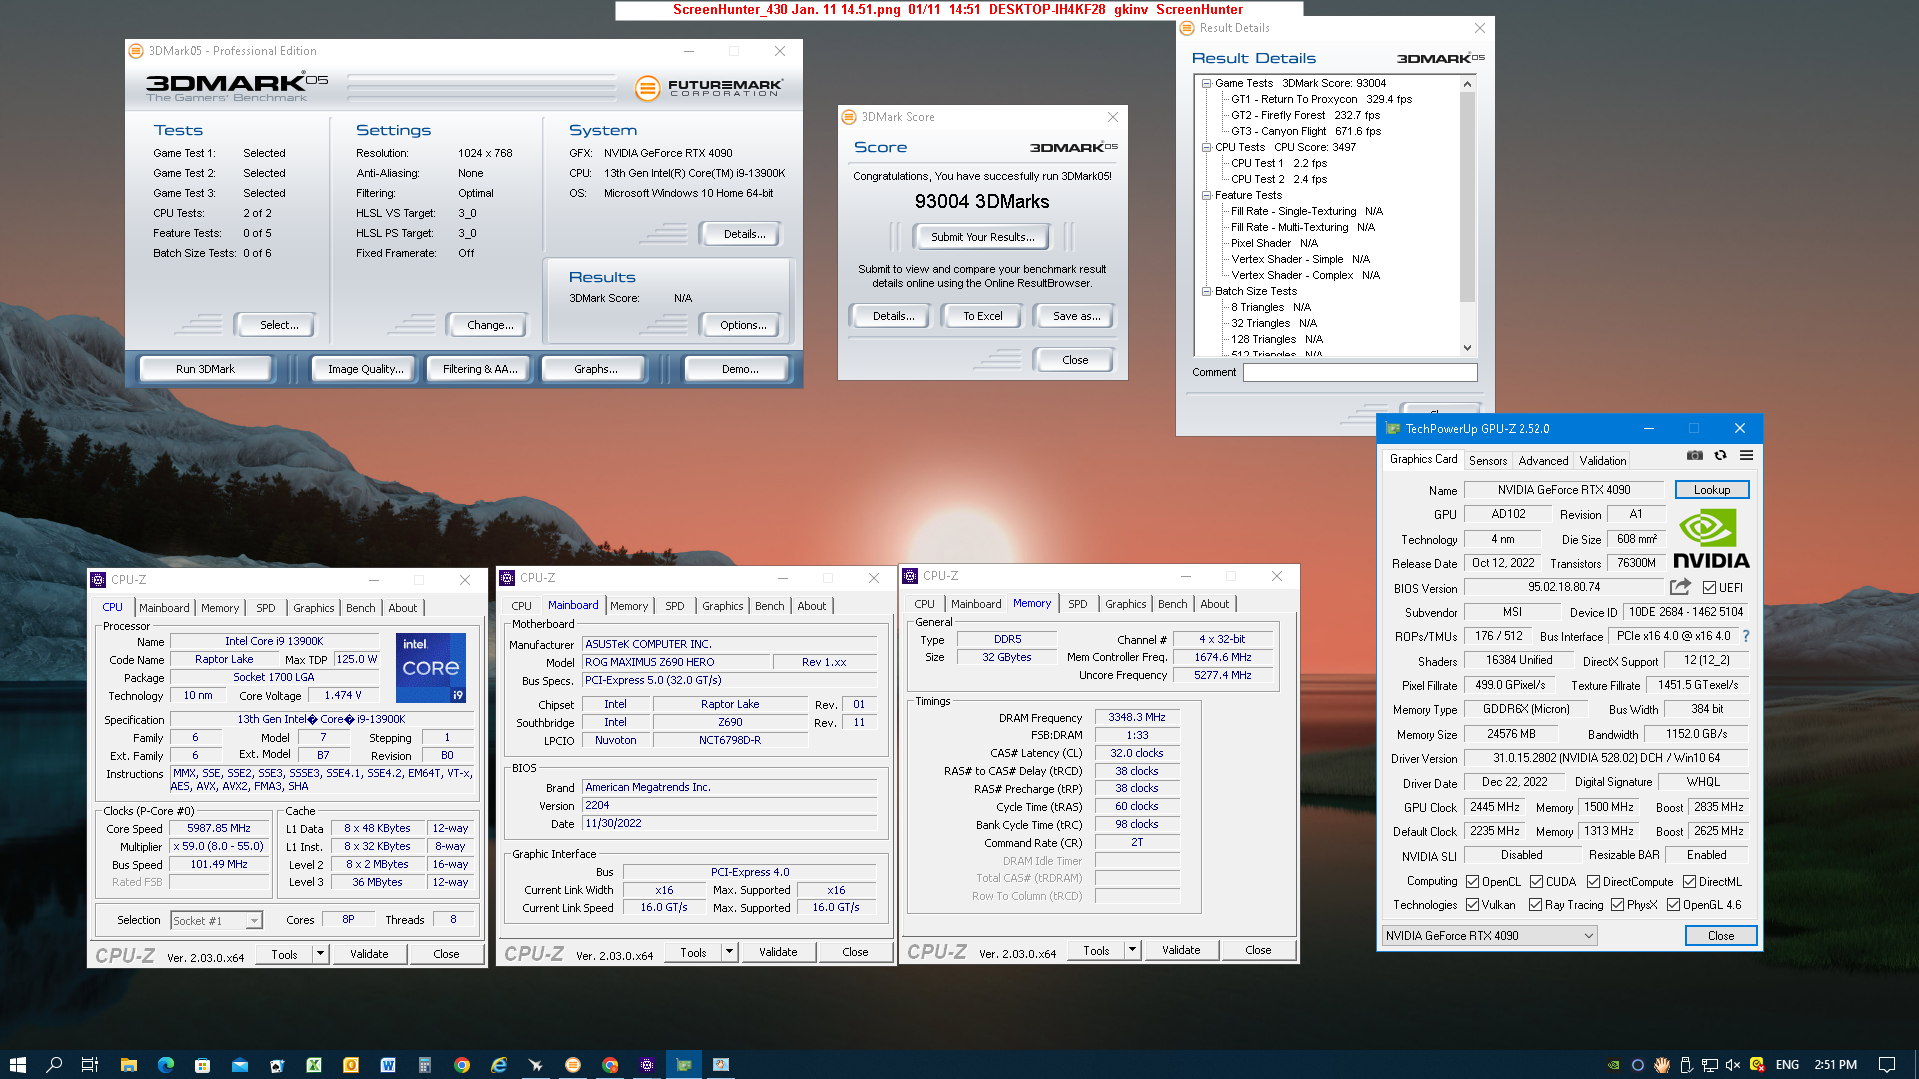Switch to Advanced tab in GPU-Z

click(1543, 461)
